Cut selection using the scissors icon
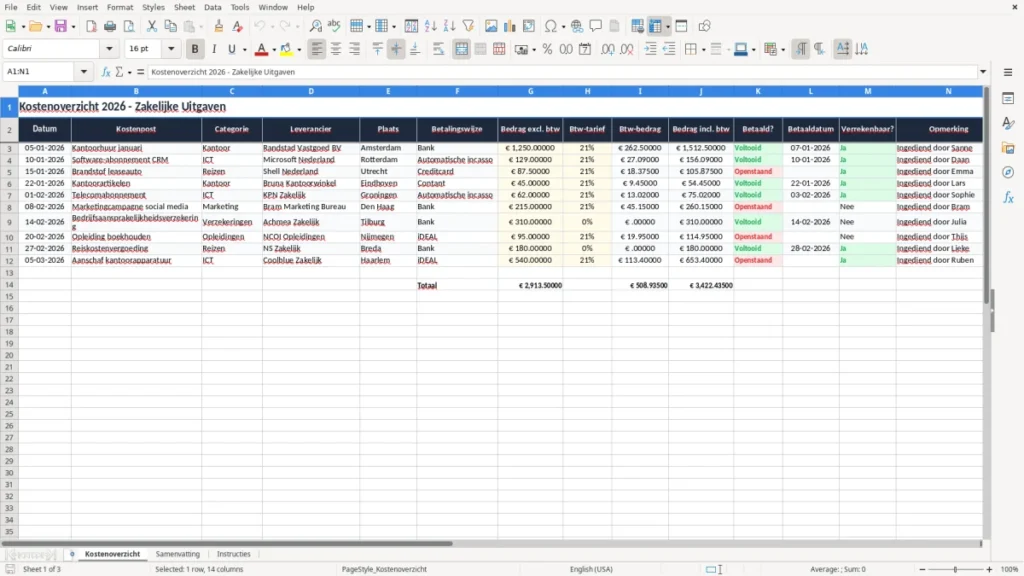Viewport: 1024px width, 576px height. pyautogui.click(x=152, y=26)
